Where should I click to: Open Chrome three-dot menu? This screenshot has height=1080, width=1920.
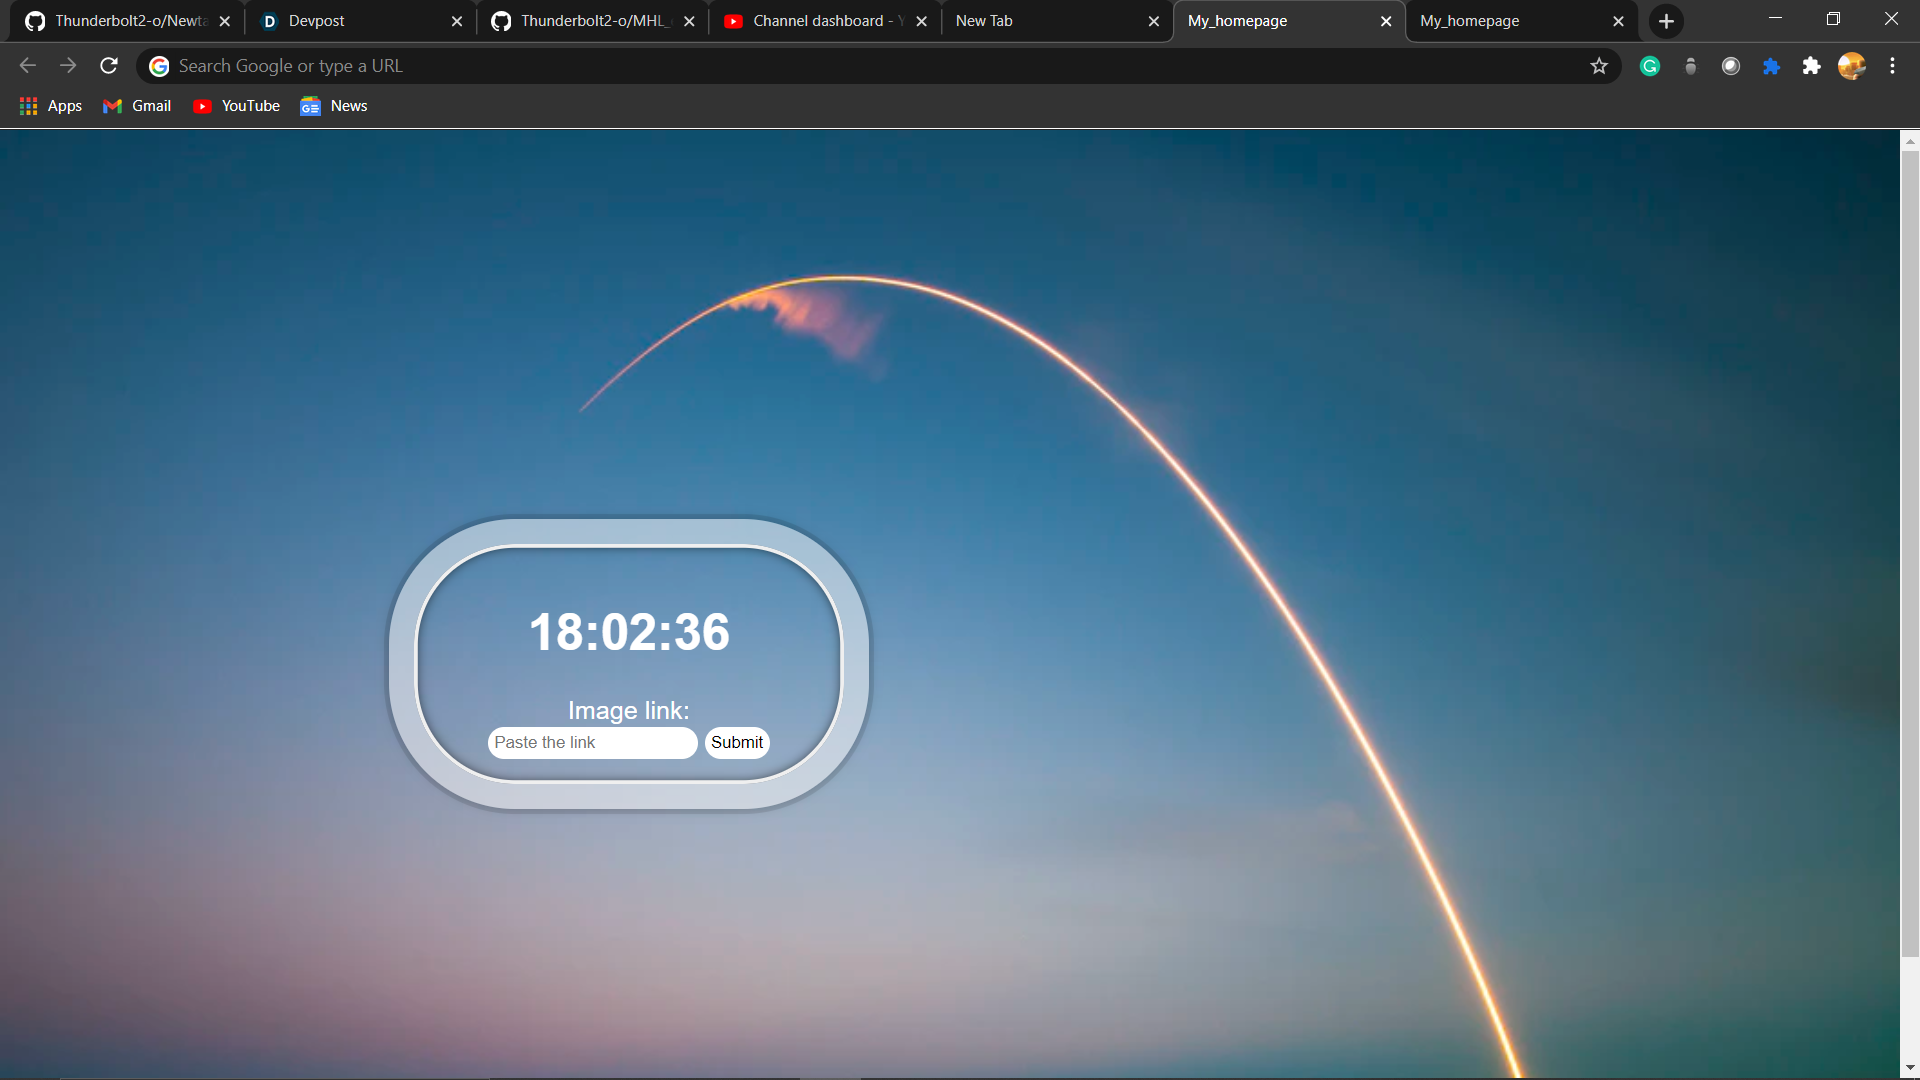pyautogui.click(x=1892, y=66)
